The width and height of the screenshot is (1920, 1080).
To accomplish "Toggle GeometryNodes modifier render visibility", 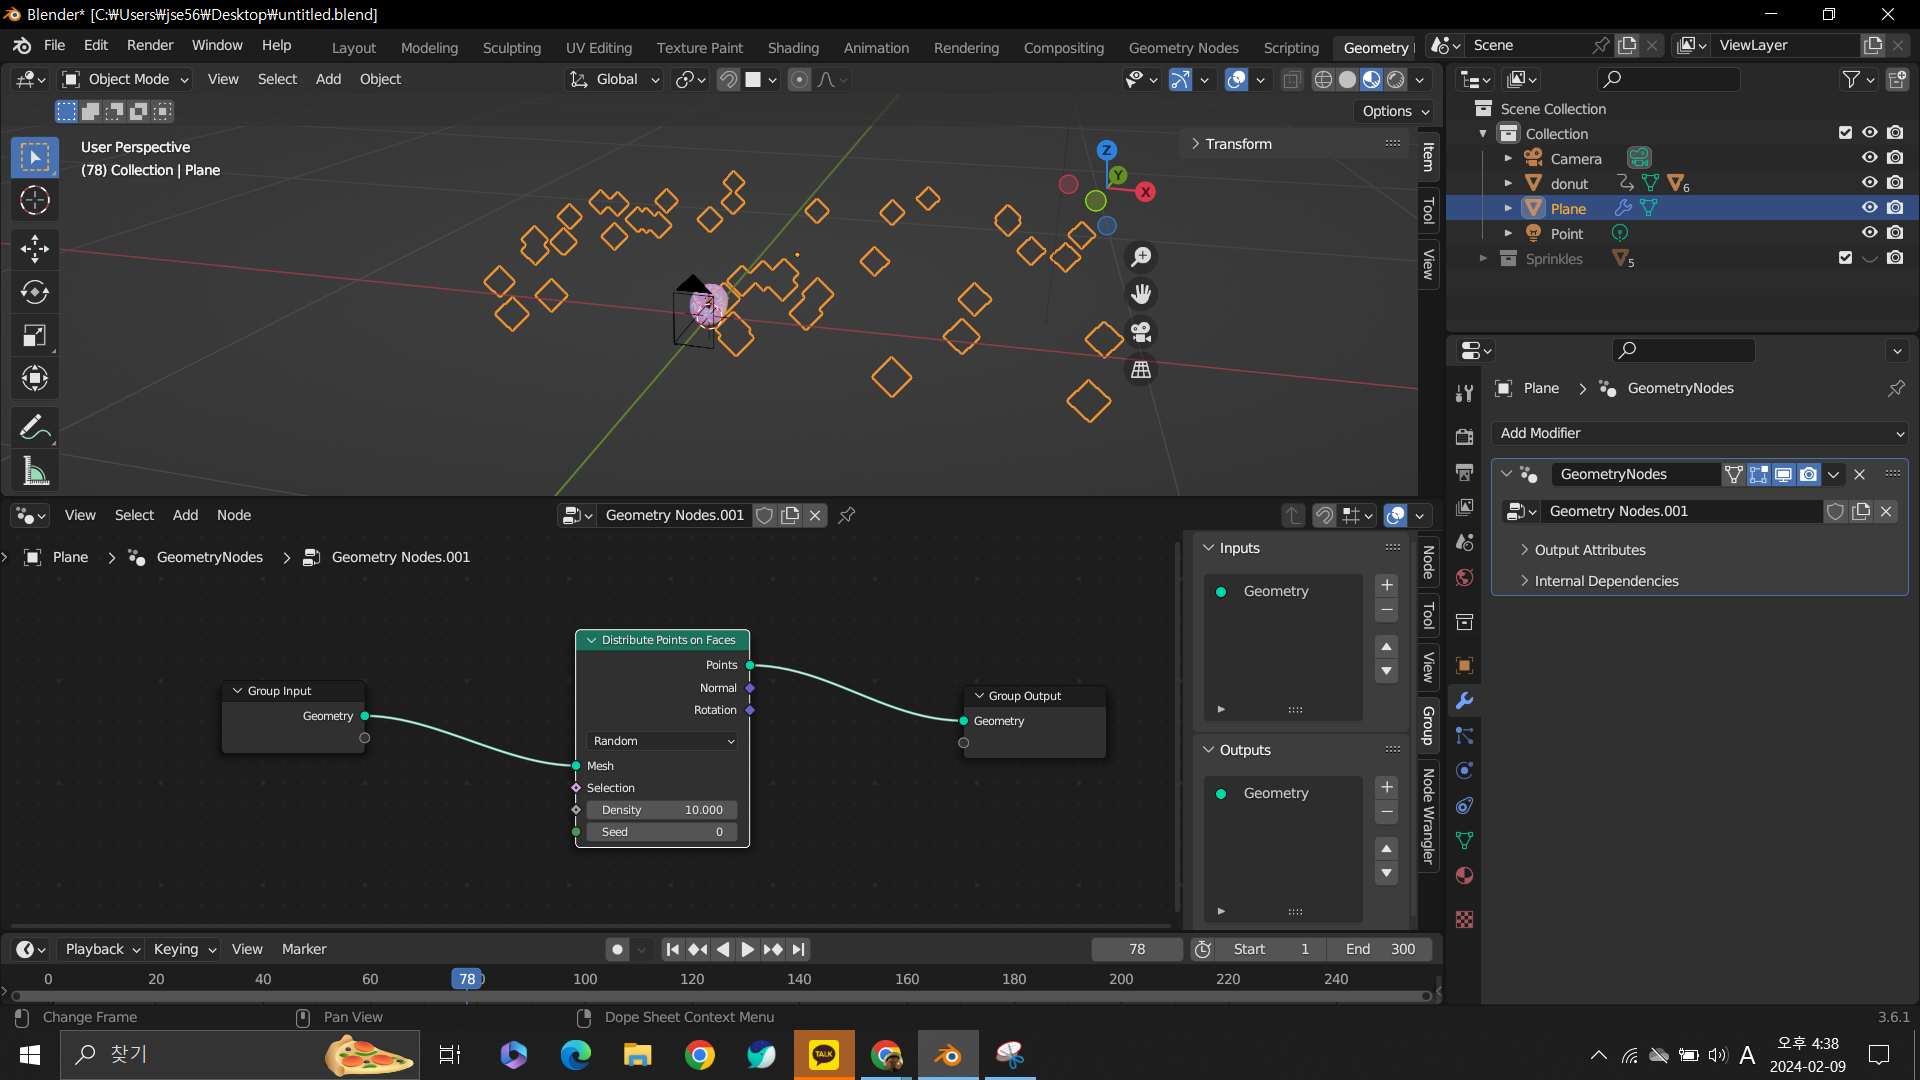I will click(x=1809, y=475).
